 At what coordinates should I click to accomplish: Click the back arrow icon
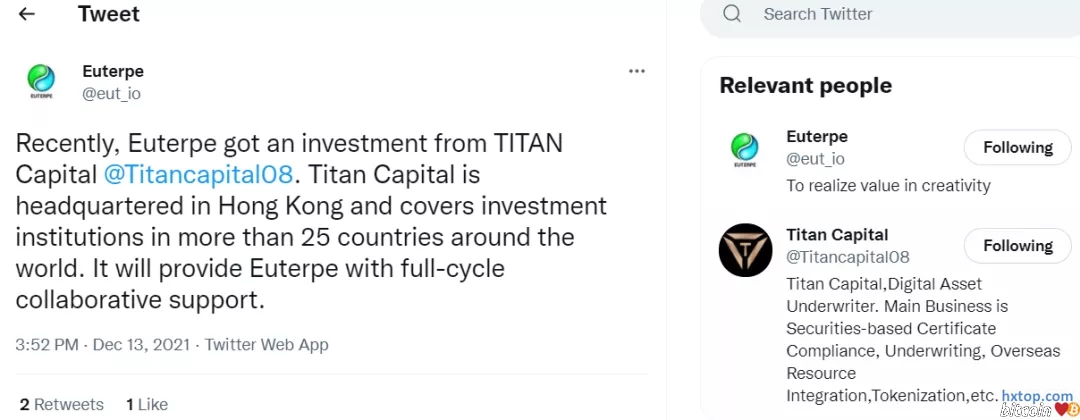(27, 14)
